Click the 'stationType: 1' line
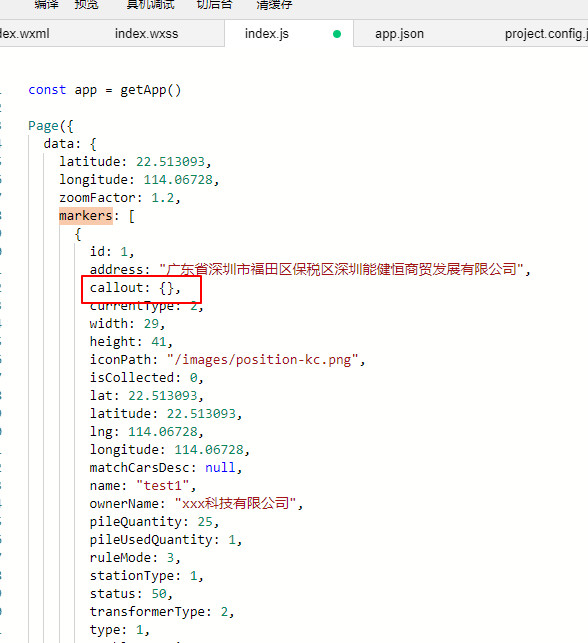588x643 pixels. click(146, 576)
